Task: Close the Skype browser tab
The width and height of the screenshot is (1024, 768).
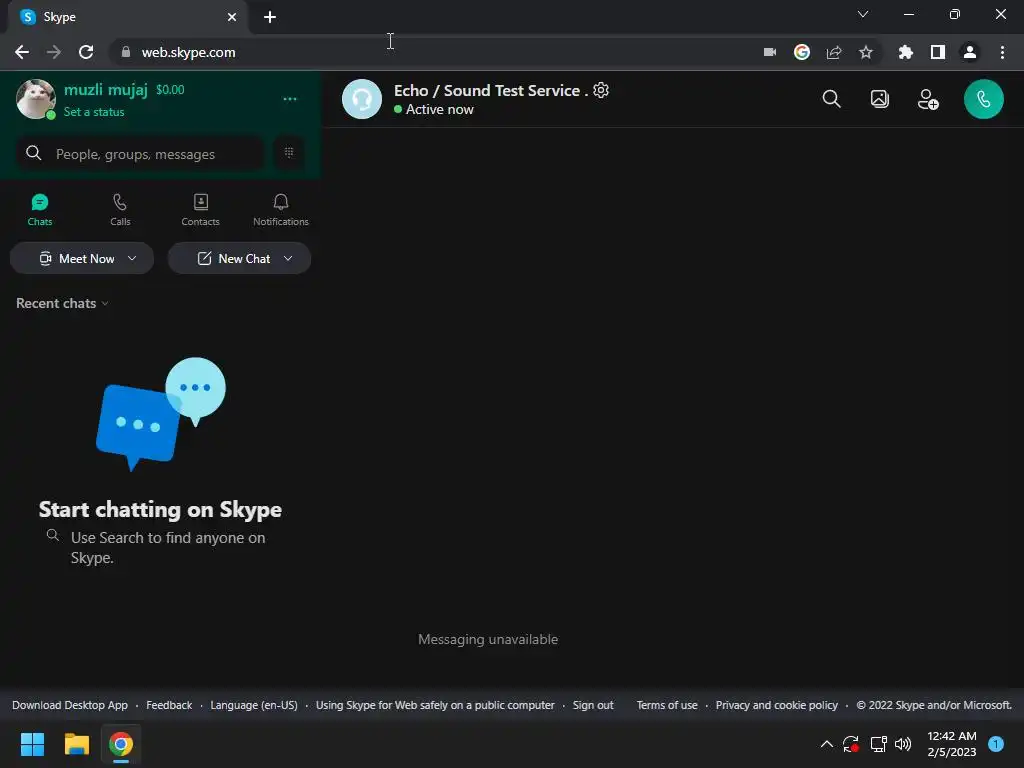Action: [x=232, y=17]
